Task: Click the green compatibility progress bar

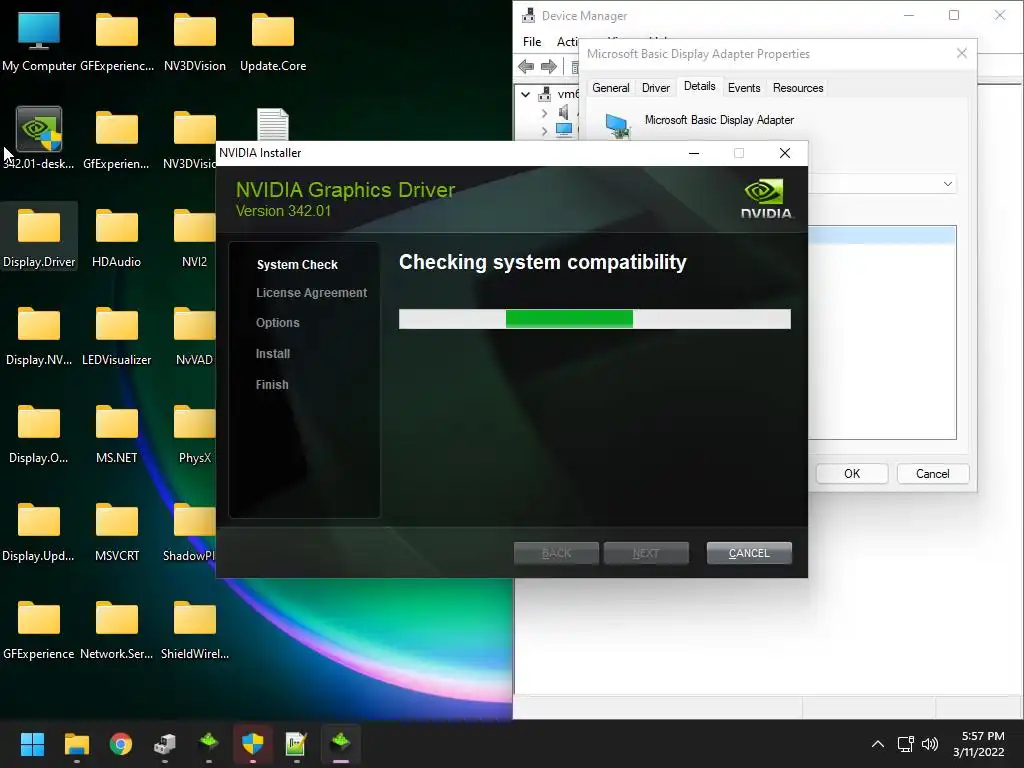Action: pyautogui.click(x=595, y=319)
